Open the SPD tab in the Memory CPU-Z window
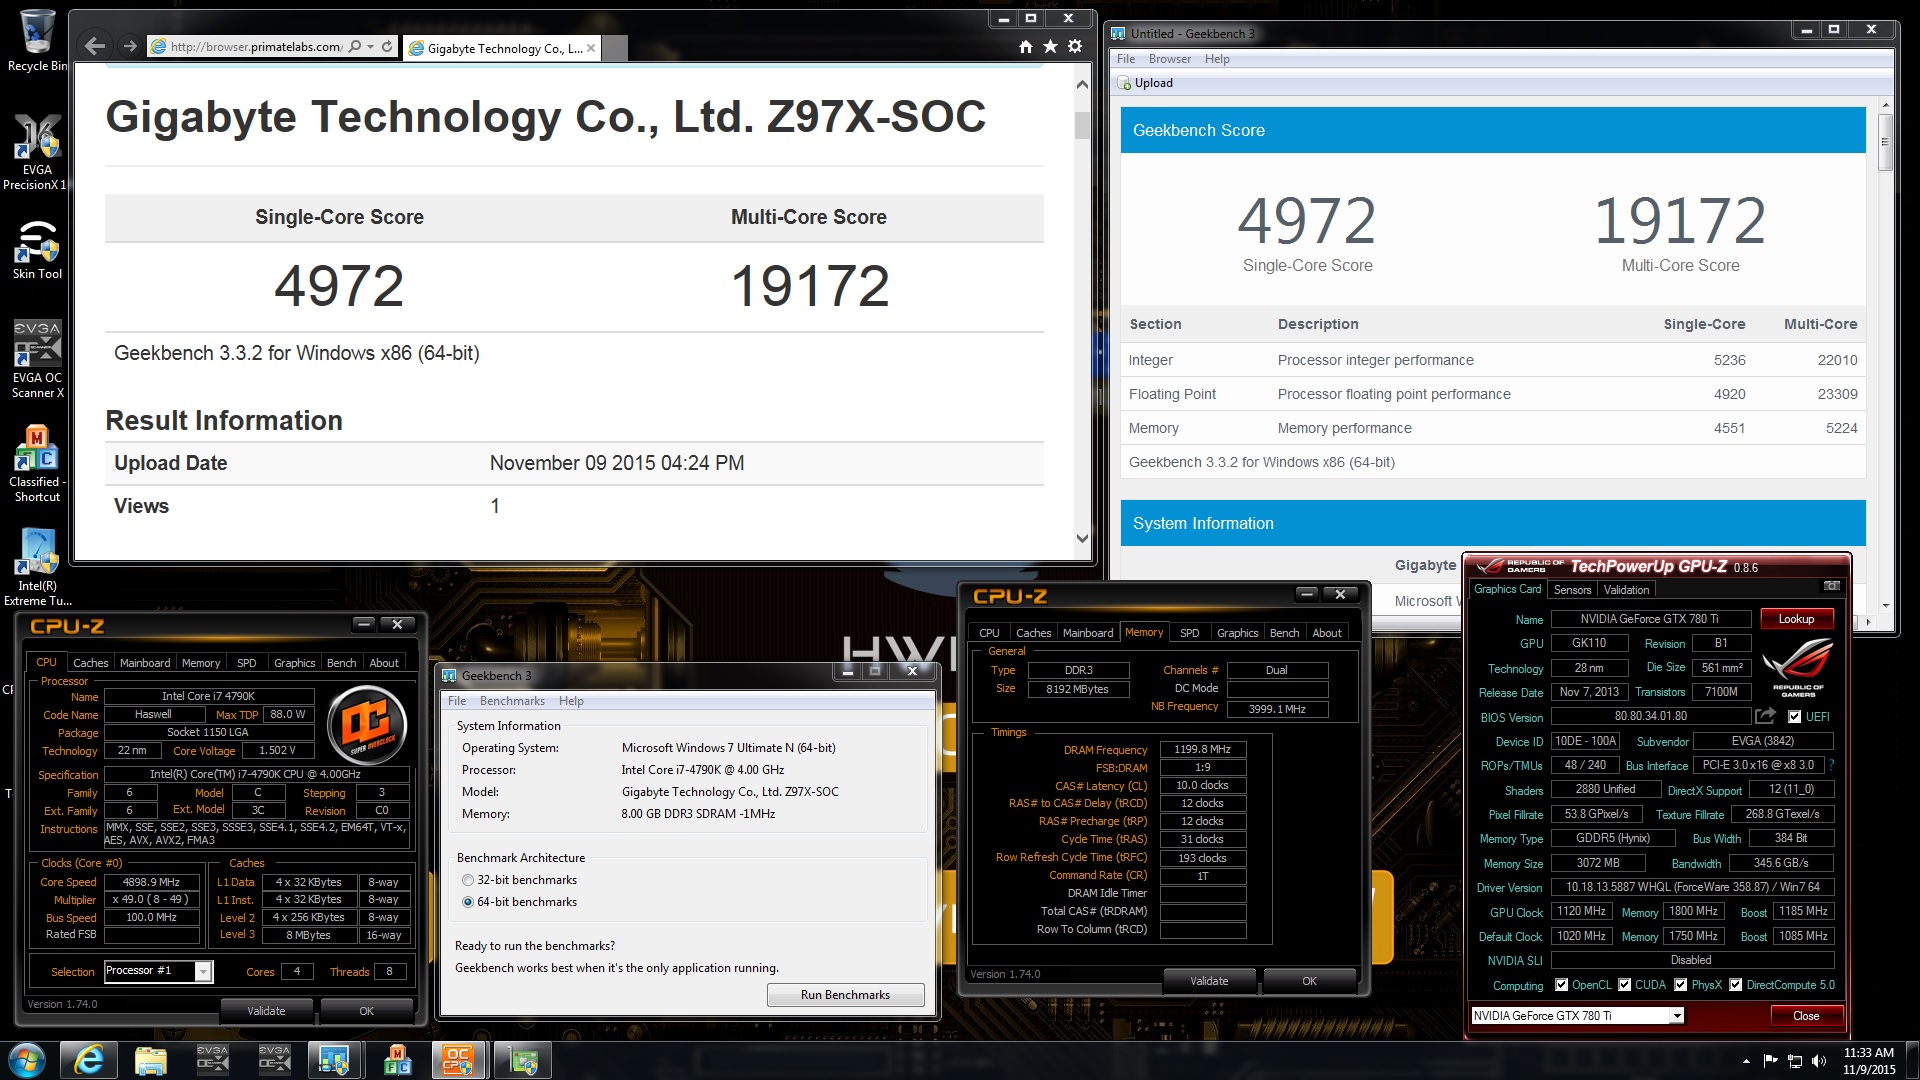 coord(1189,633)
